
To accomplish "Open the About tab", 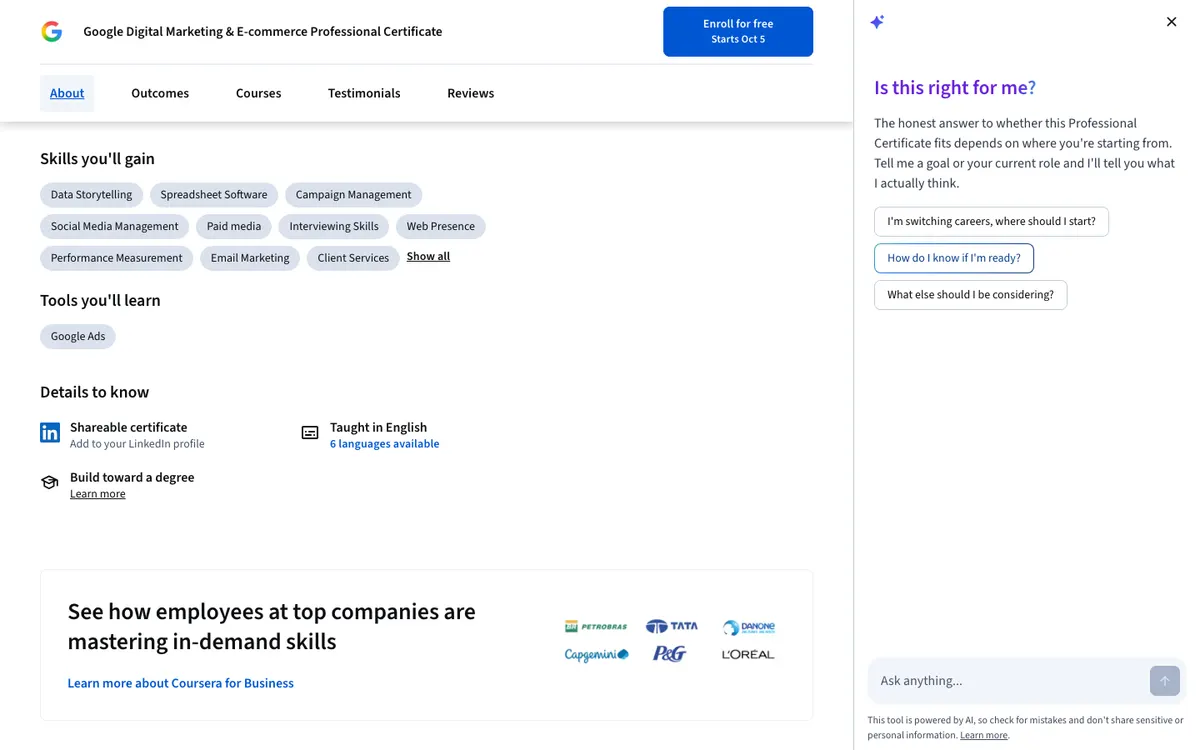I will [x=67, y=93].
